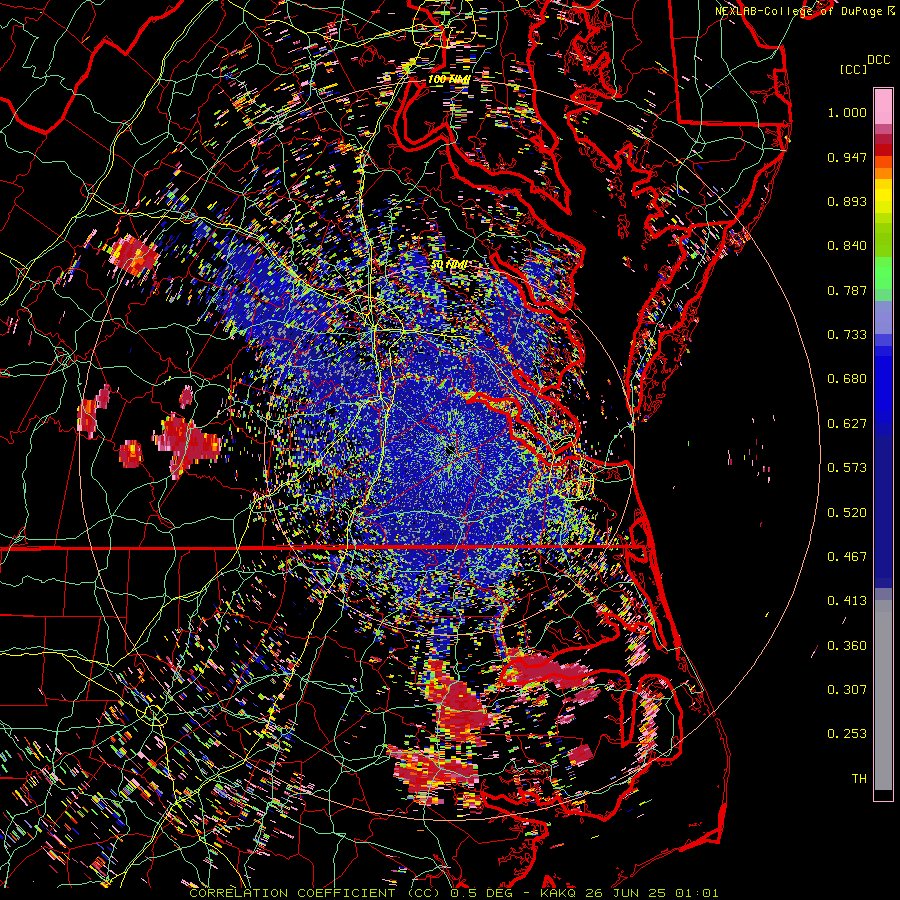Select the 0.520 legend value
The width and height of the screenshot is (900, 900).
(x=847, y=513)
